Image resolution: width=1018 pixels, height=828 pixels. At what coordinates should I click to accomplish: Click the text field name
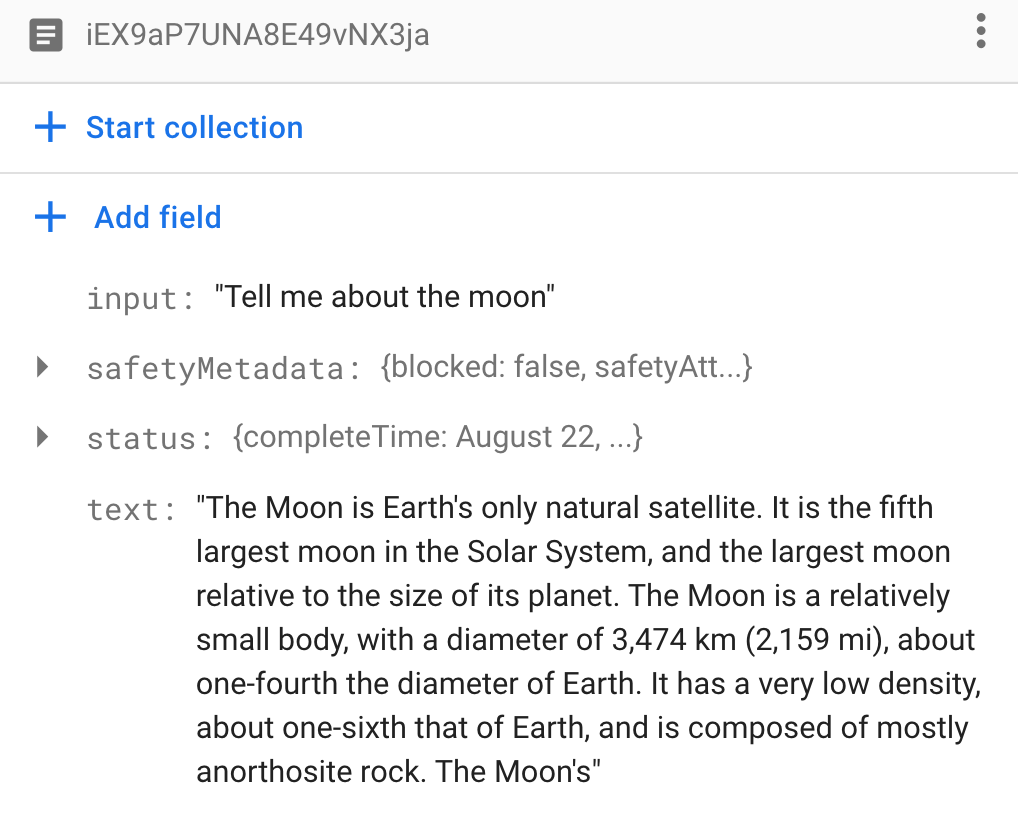tap(132, 510)
